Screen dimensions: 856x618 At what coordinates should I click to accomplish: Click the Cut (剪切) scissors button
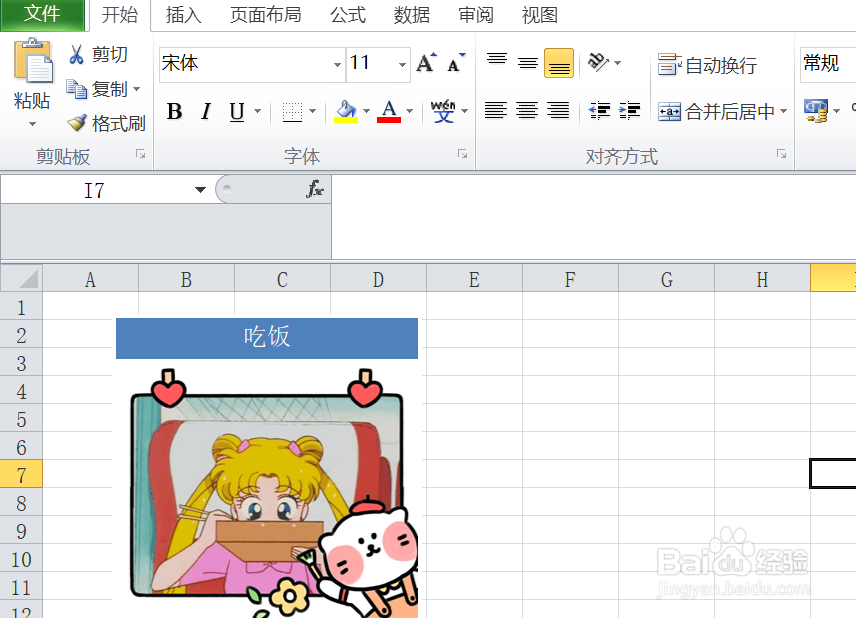click(98, 55)
